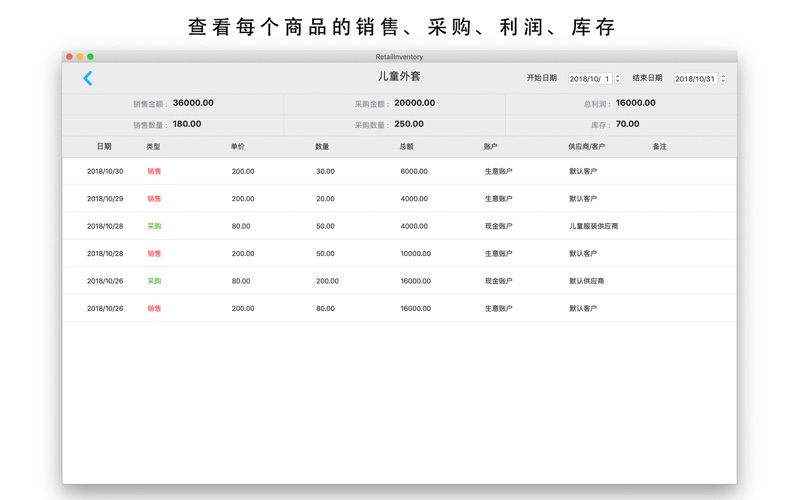The width and height of the screenshot is (800, 500).
Task: Click the end date (结束日期) field
Action: pyautogui.click(x=694, y=78)
